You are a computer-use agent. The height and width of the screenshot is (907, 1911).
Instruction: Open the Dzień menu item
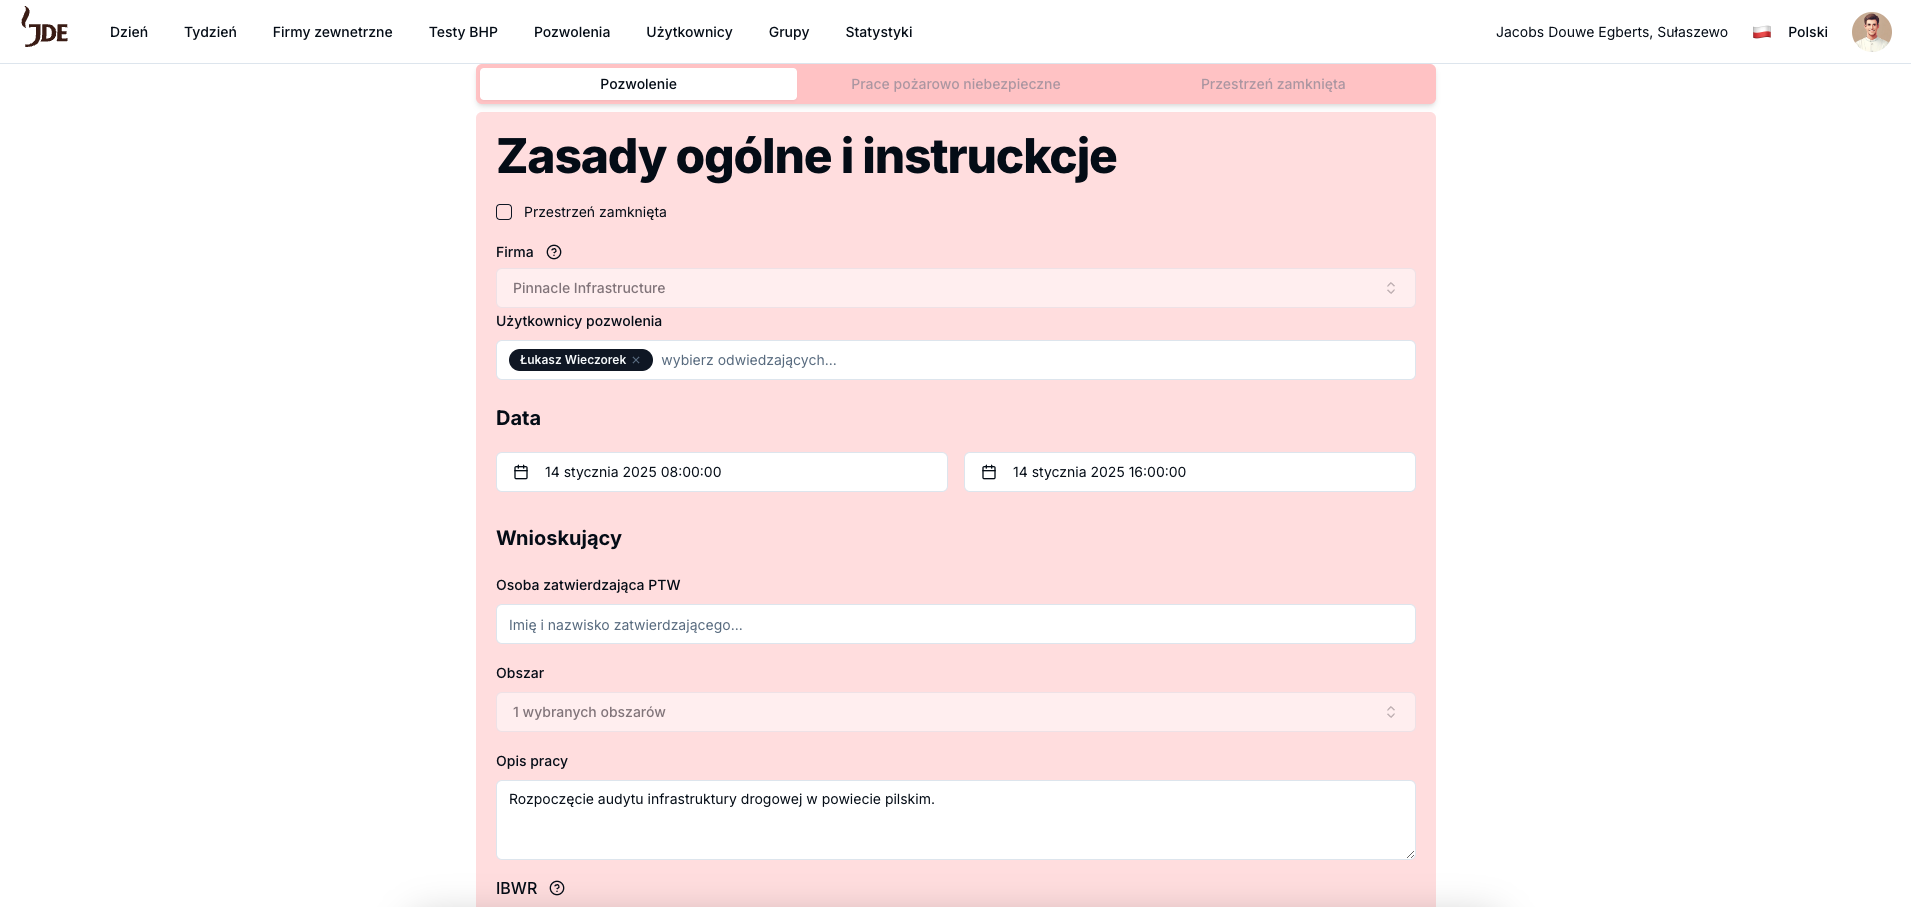pyautogui.click(x=129, y=32)
